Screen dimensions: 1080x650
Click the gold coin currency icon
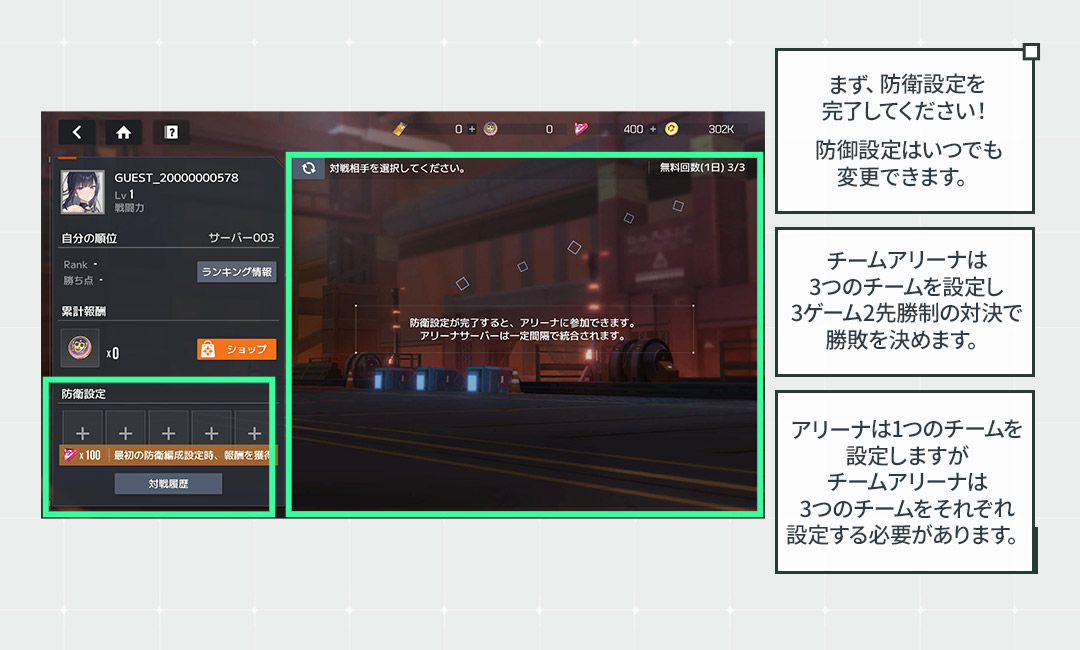672,129
